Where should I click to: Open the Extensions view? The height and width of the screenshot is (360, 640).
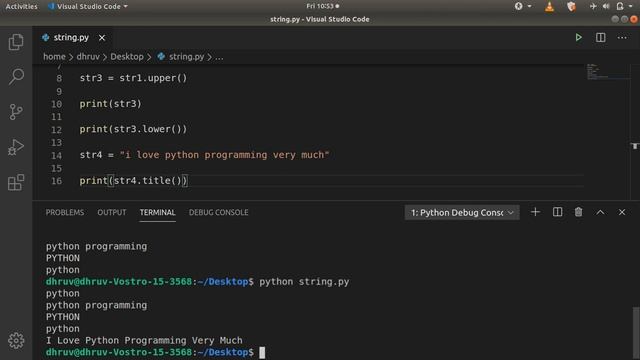click(16, 182)
